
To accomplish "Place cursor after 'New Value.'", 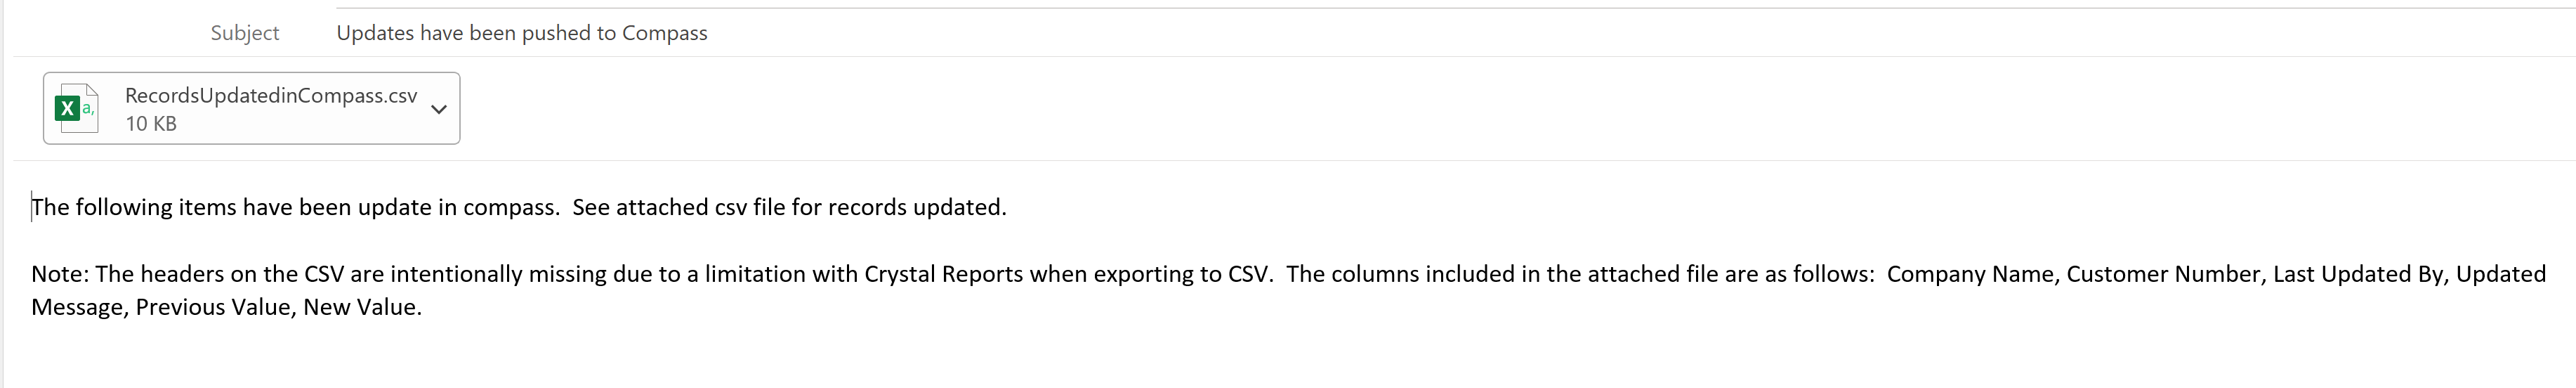I will click(424, 307).
